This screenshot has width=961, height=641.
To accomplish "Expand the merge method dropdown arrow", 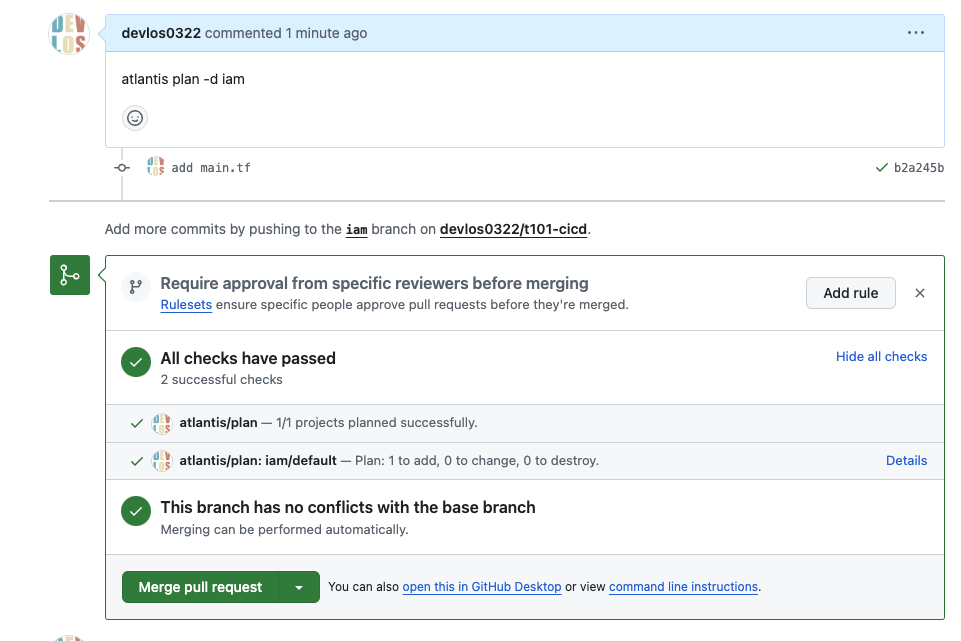I will coord(299,587).
